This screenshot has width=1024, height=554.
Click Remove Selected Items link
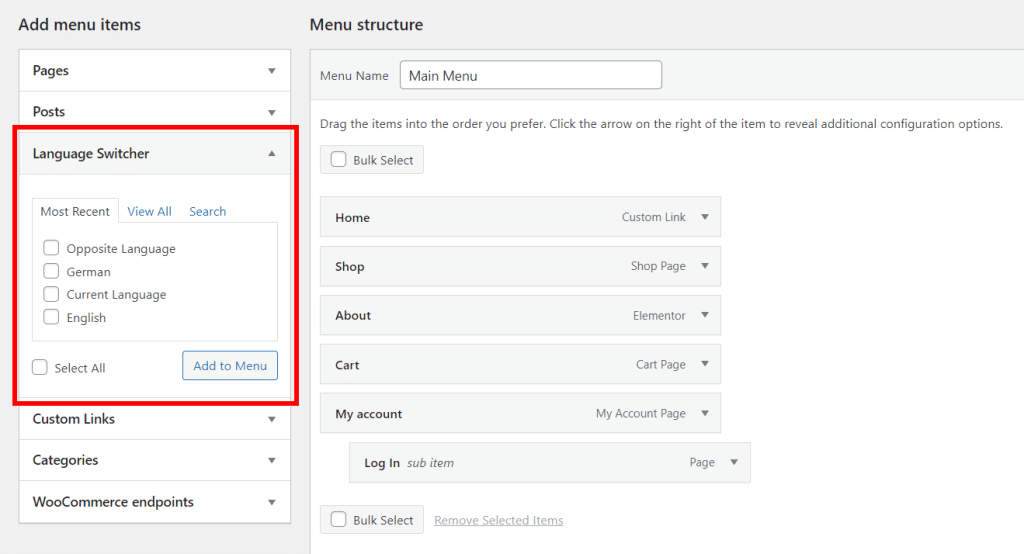498,520
